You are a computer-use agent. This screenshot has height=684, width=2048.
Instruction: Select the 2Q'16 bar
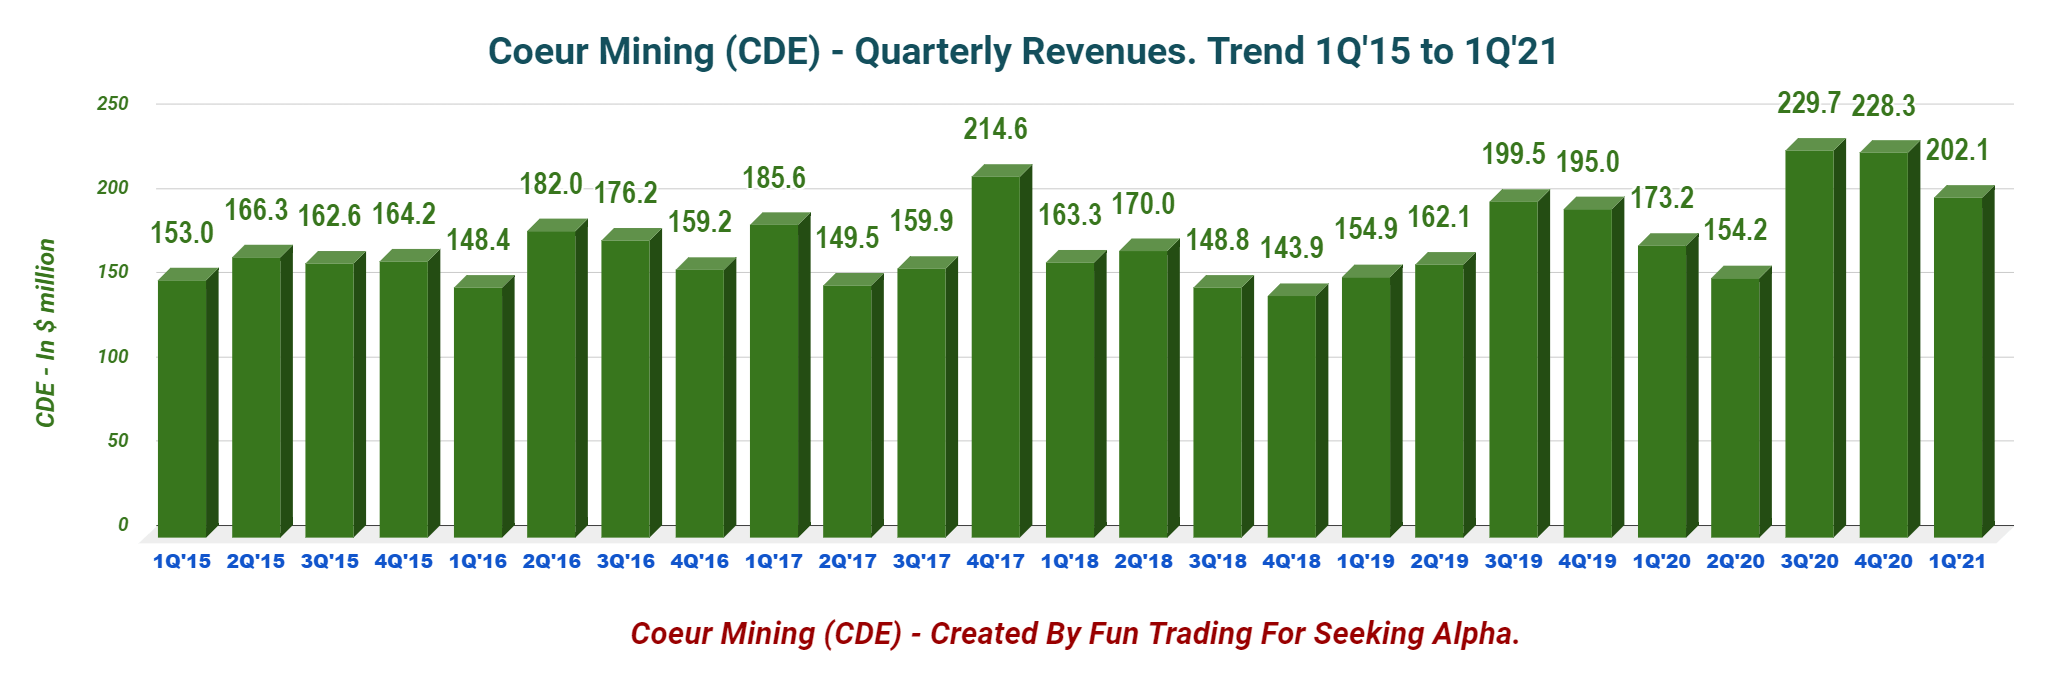coord(557,379)
